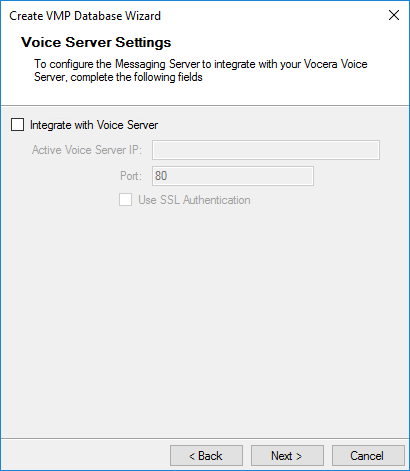
Task: Click the 'Integrate with Voice Server' label text
Action: click(x=94, y=125)
